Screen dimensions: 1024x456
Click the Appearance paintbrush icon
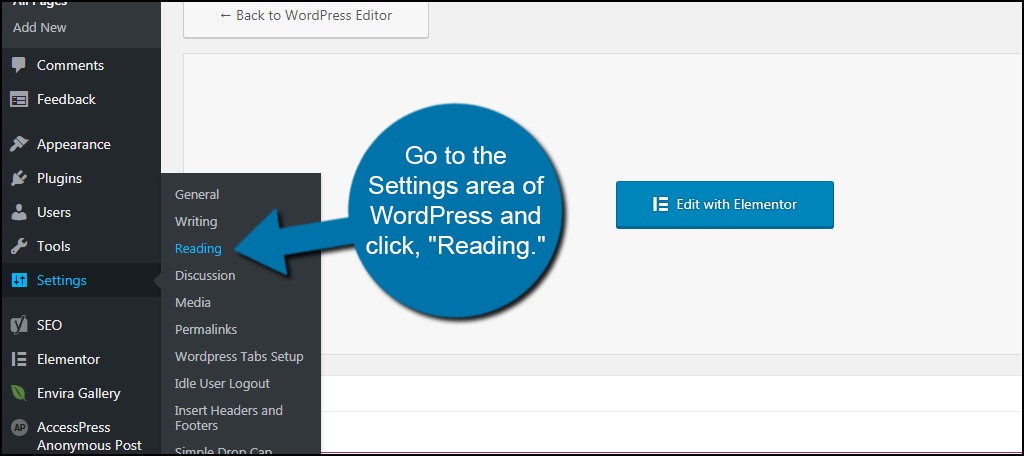click(19, 144)
